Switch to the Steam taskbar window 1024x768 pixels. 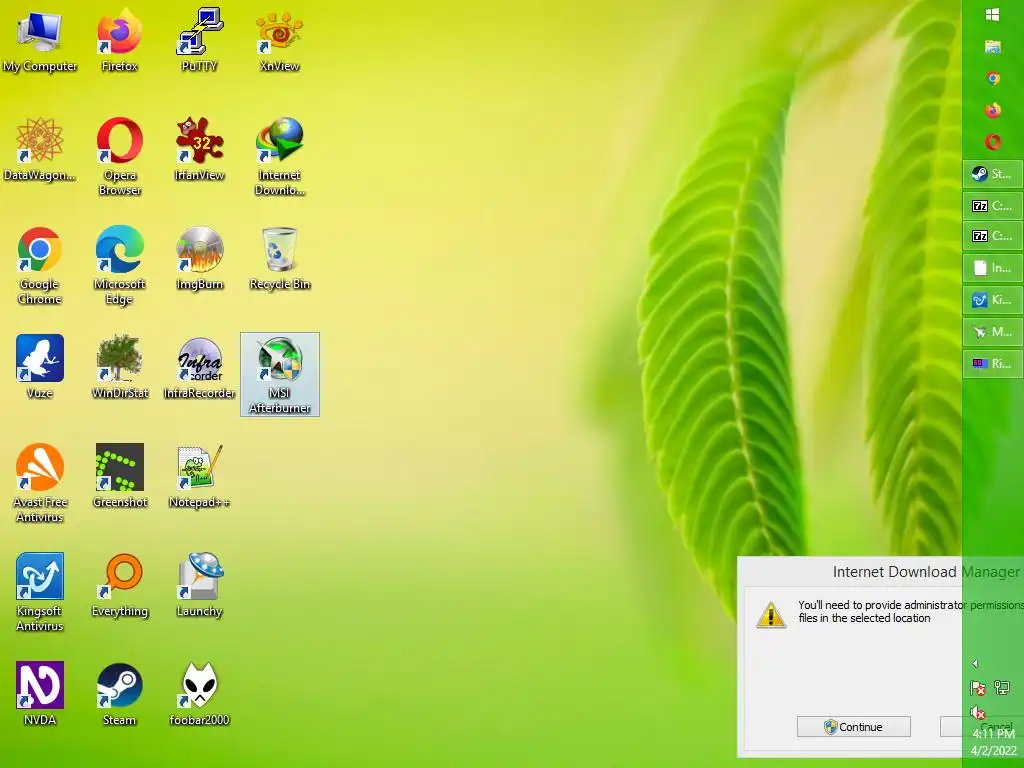click(993, 174)
